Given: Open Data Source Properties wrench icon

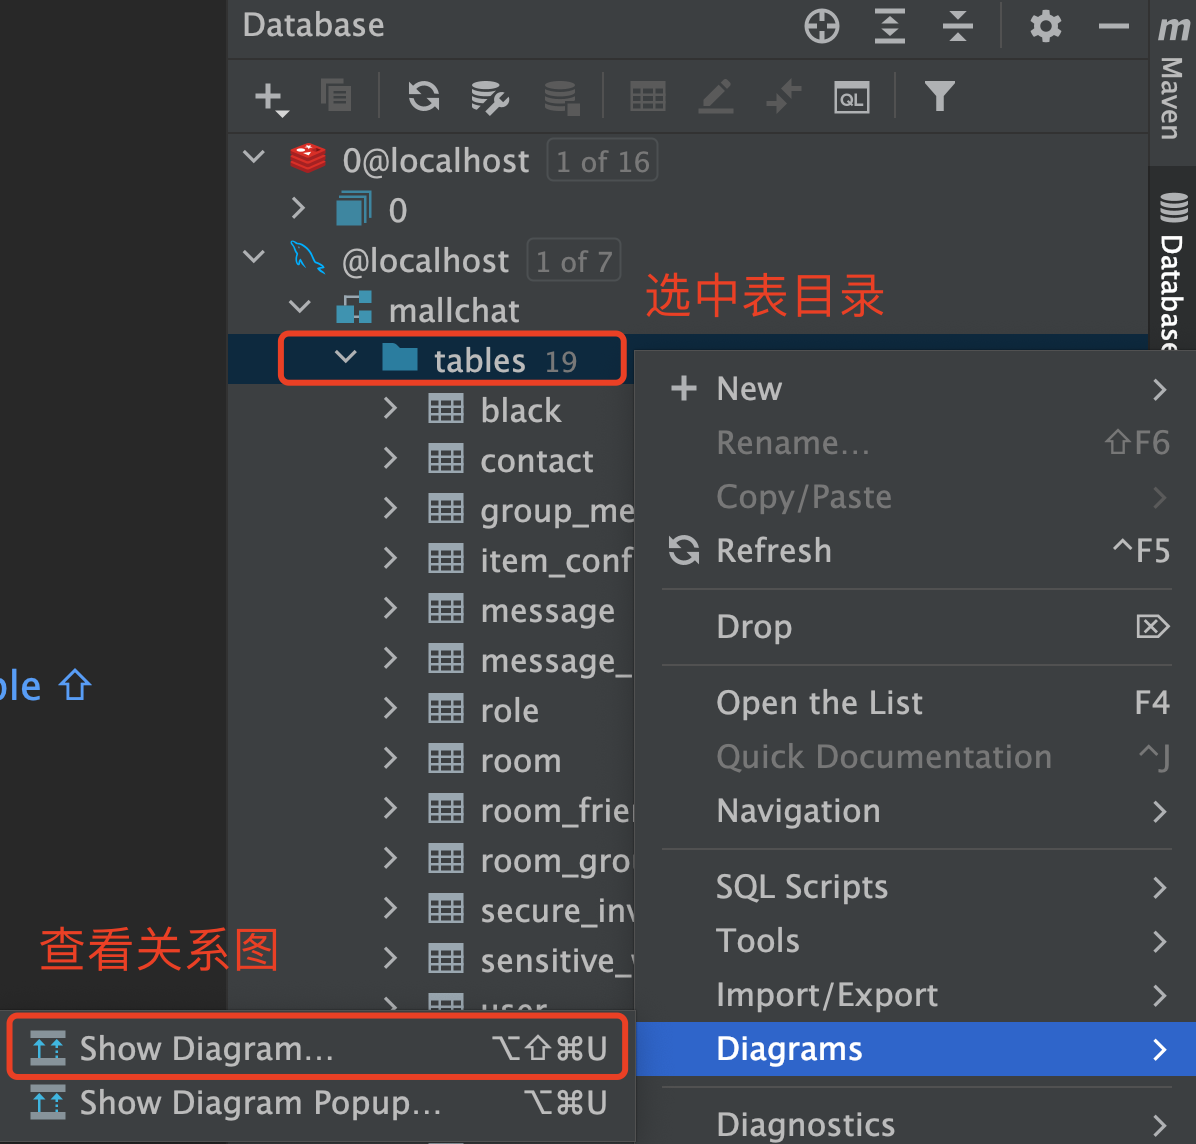Looking at the screenshot, I should point(490,98).
